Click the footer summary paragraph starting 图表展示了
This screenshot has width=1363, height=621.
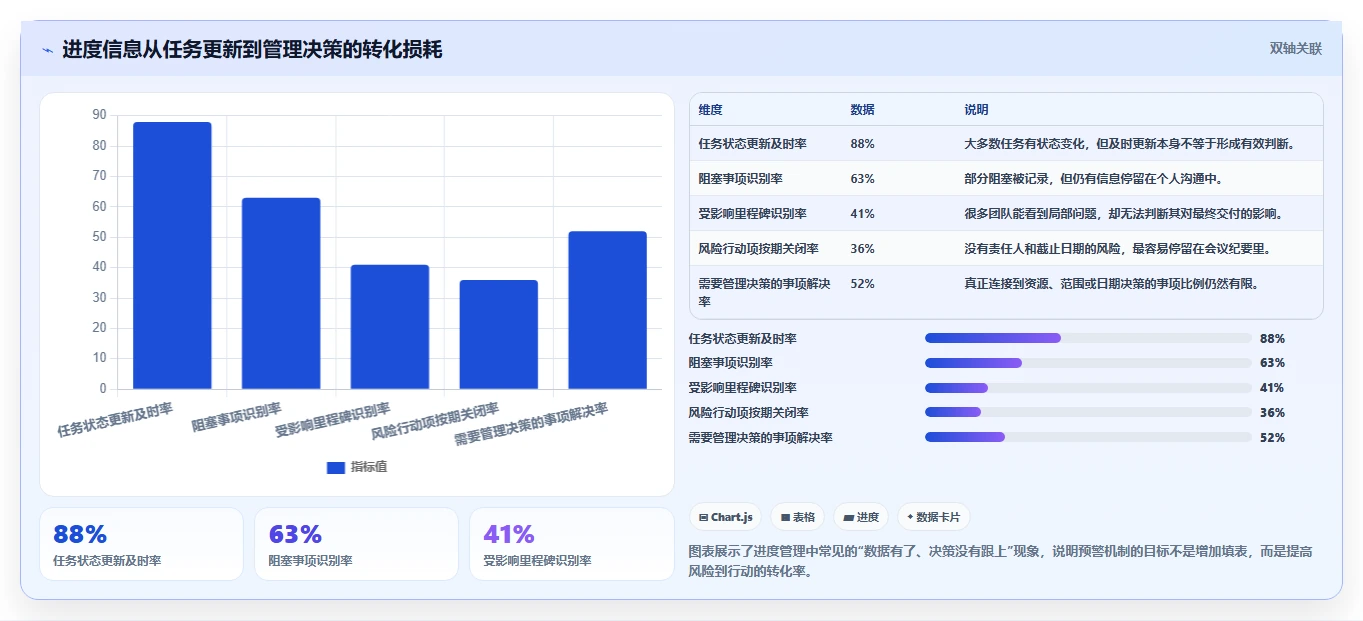(x=1001, y=561)
